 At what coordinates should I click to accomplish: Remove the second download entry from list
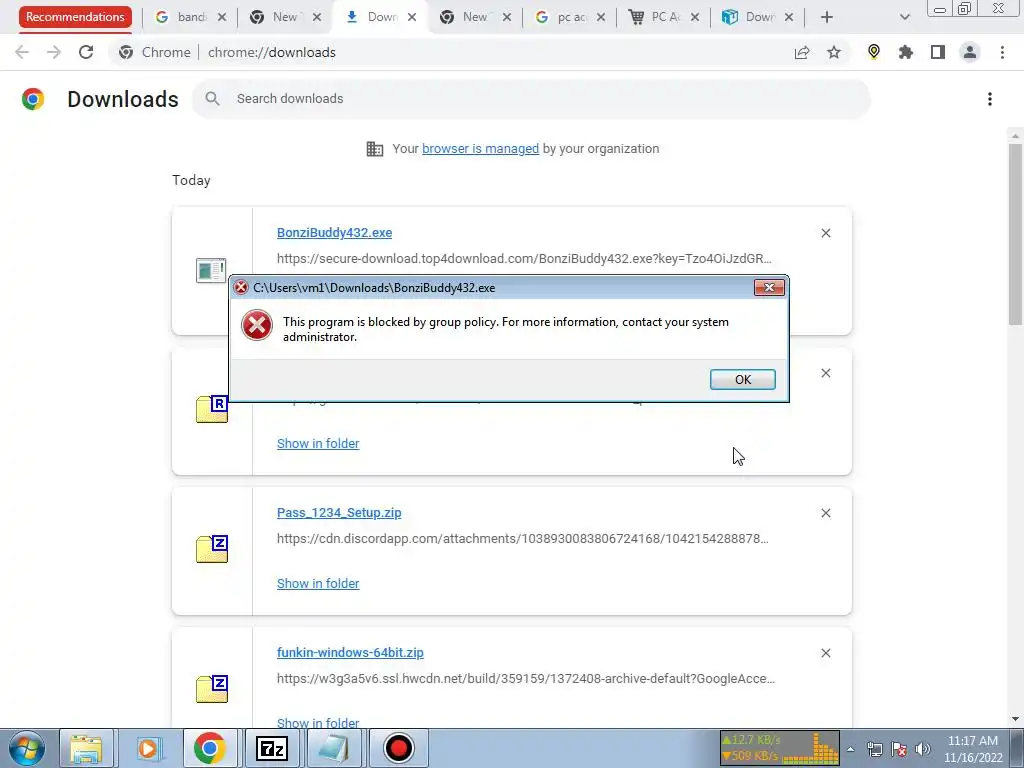click(x=825, y=373)
